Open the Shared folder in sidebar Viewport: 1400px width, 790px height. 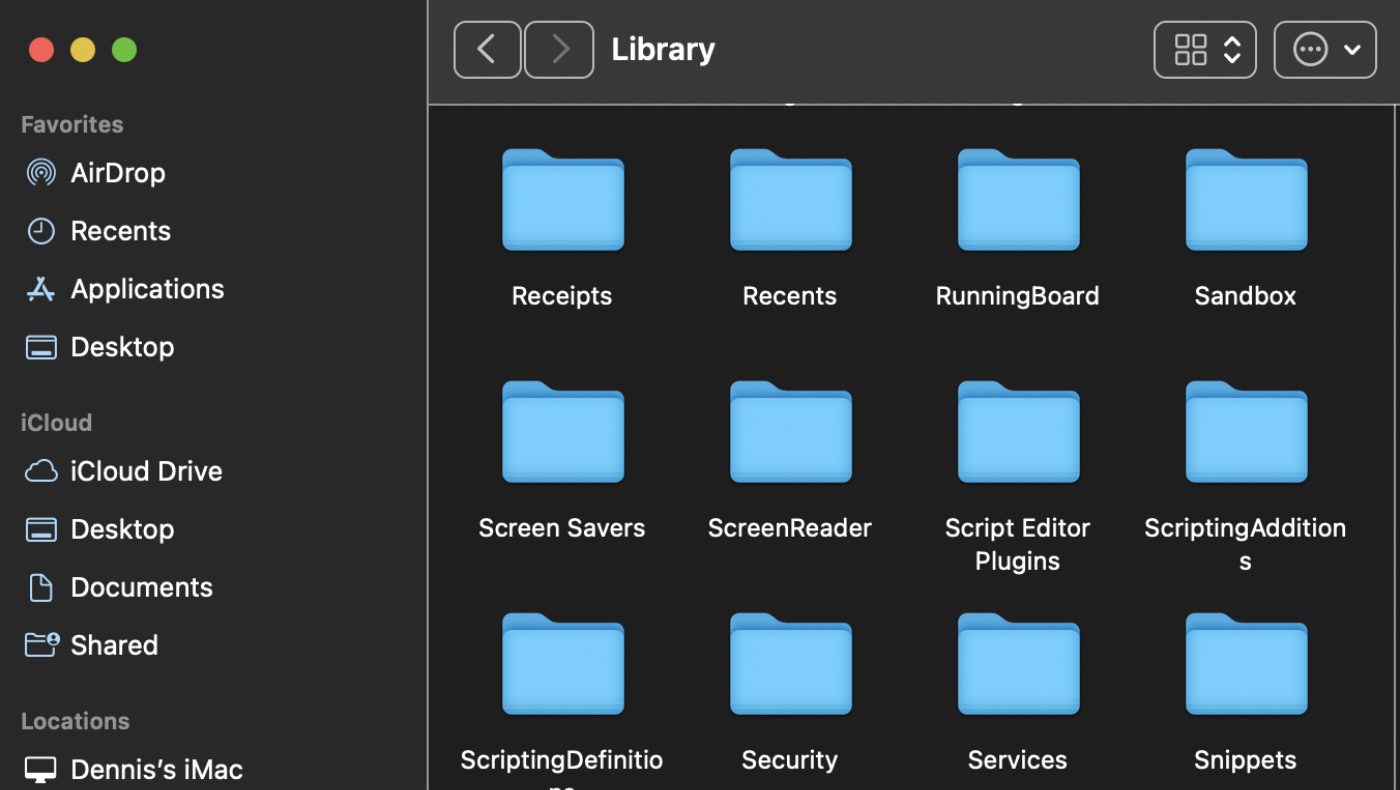click(x=114, y=645)
